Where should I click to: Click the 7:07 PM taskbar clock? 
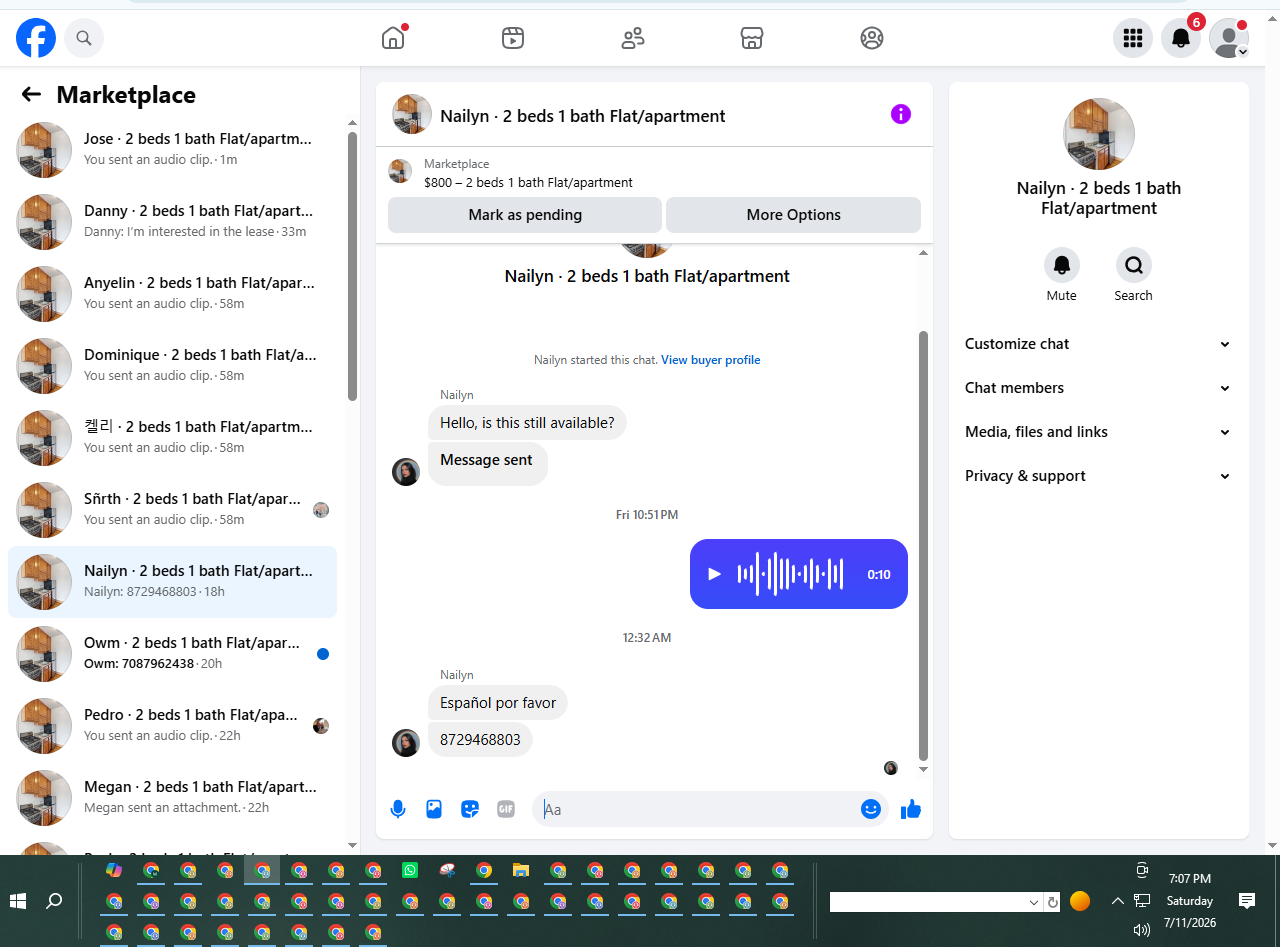coord(1190,879)
